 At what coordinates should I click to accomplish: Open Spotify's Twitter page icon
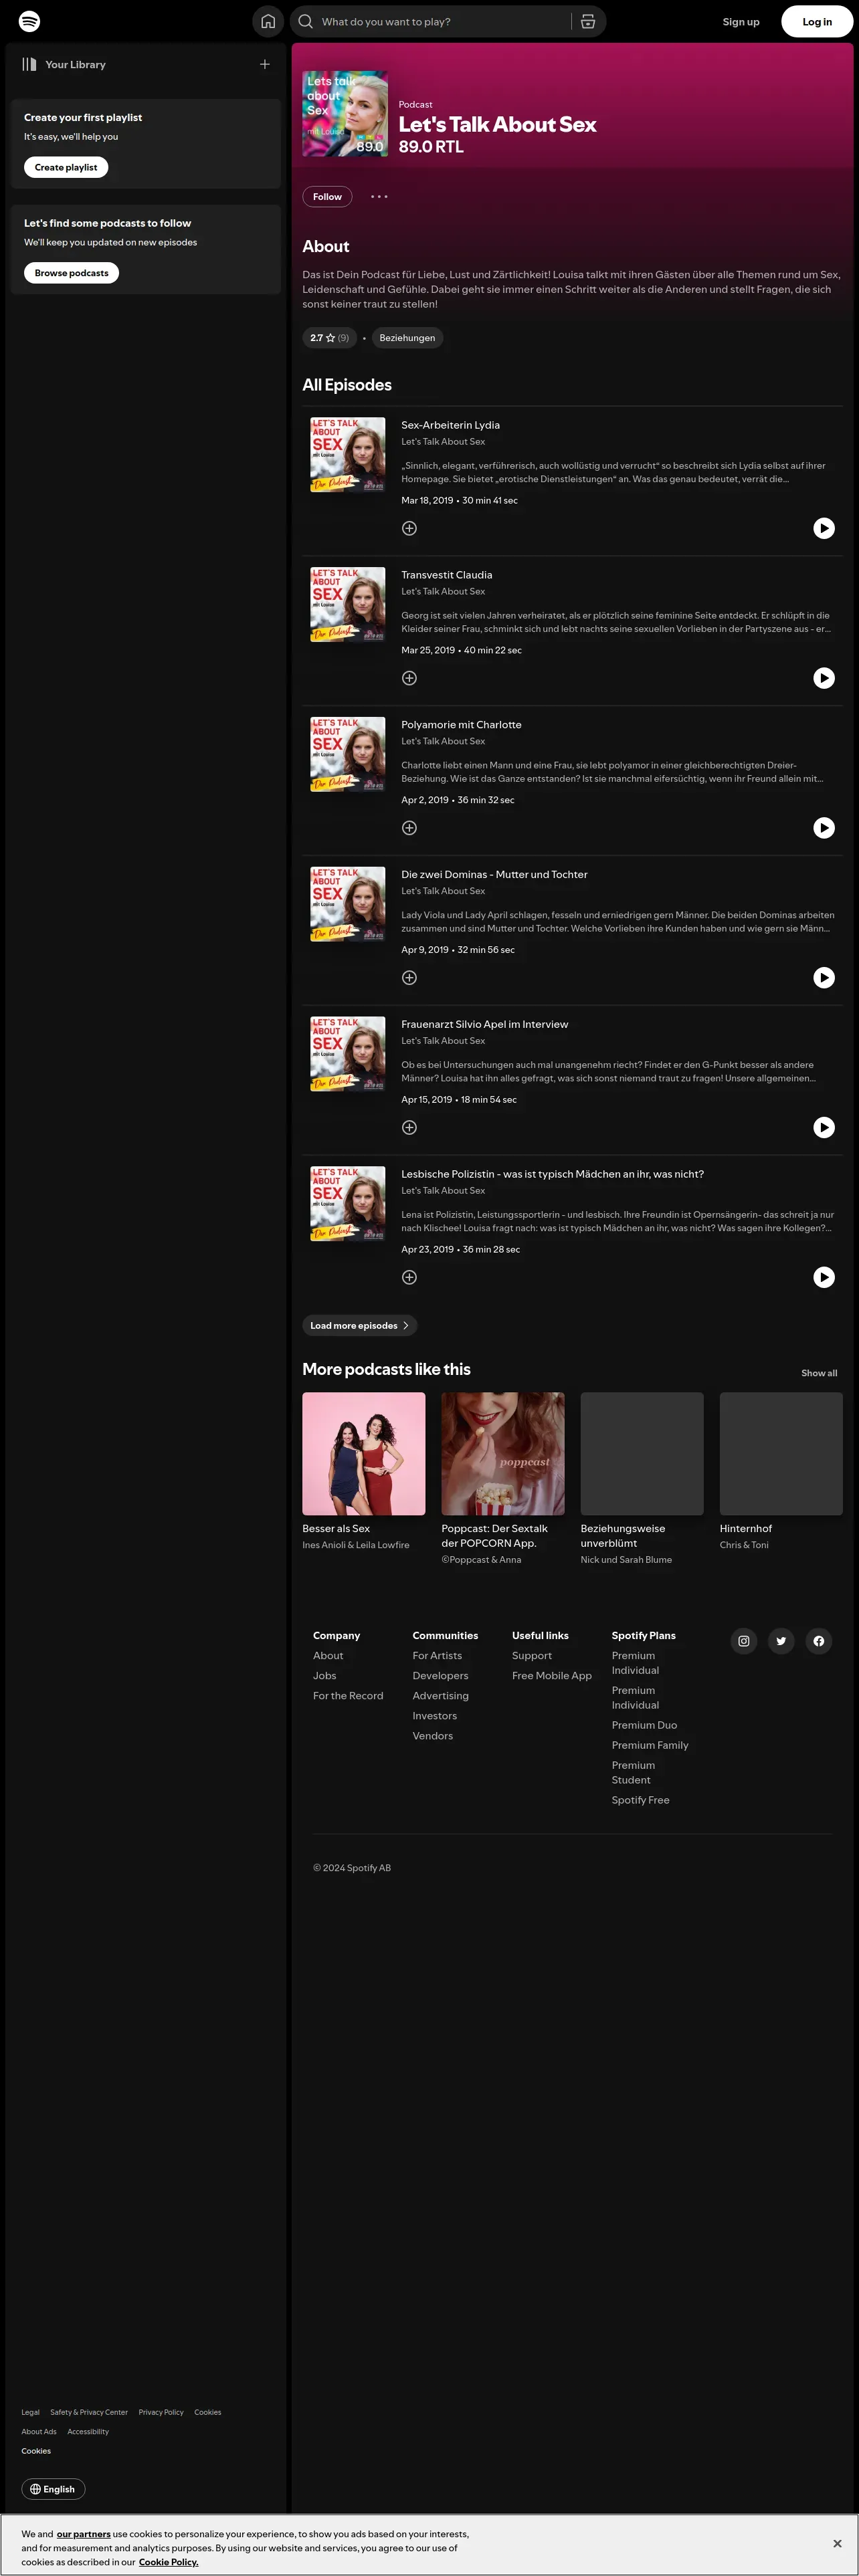coord(781,1641)
